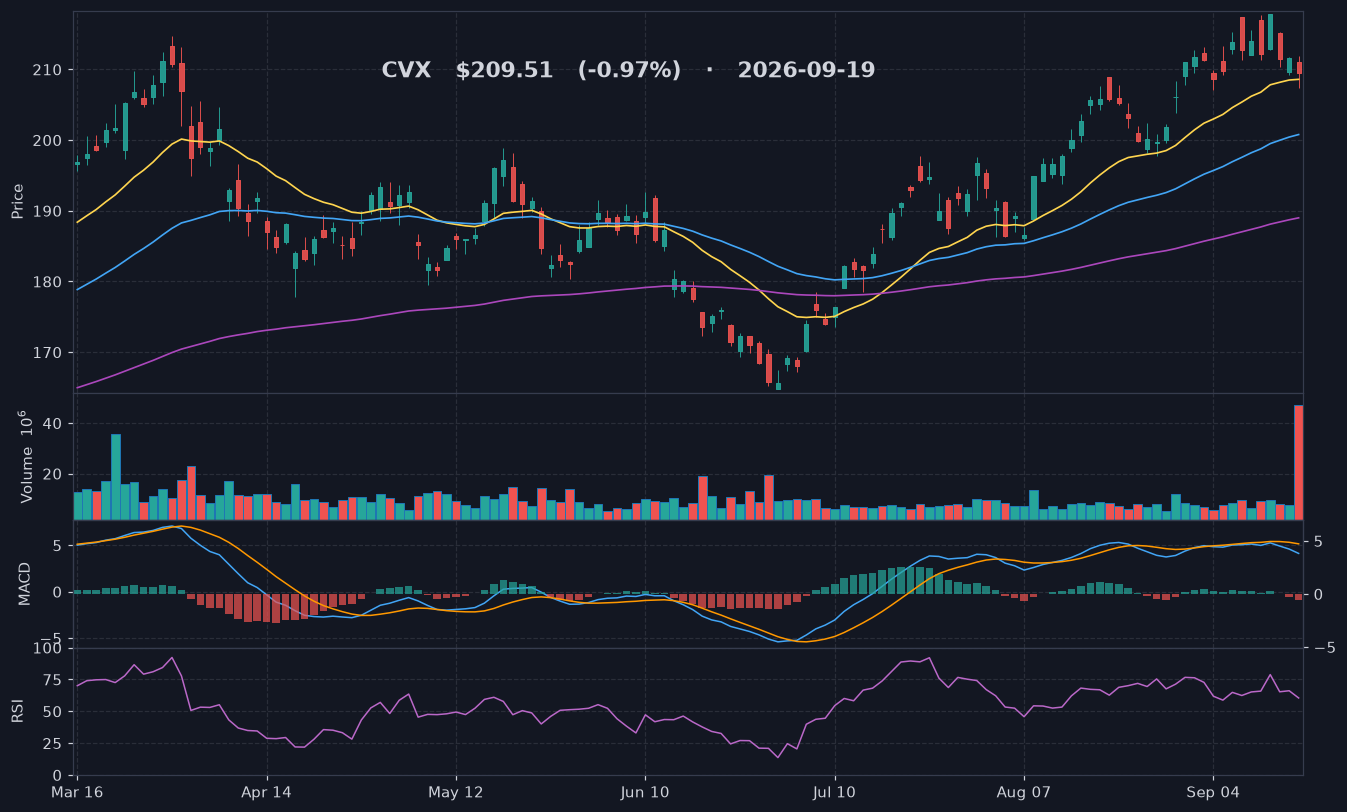The width and height of the screenshot is (1347, 812).
Task: Click the CVX ticker symbol in title
Action: tap(406, 71)
